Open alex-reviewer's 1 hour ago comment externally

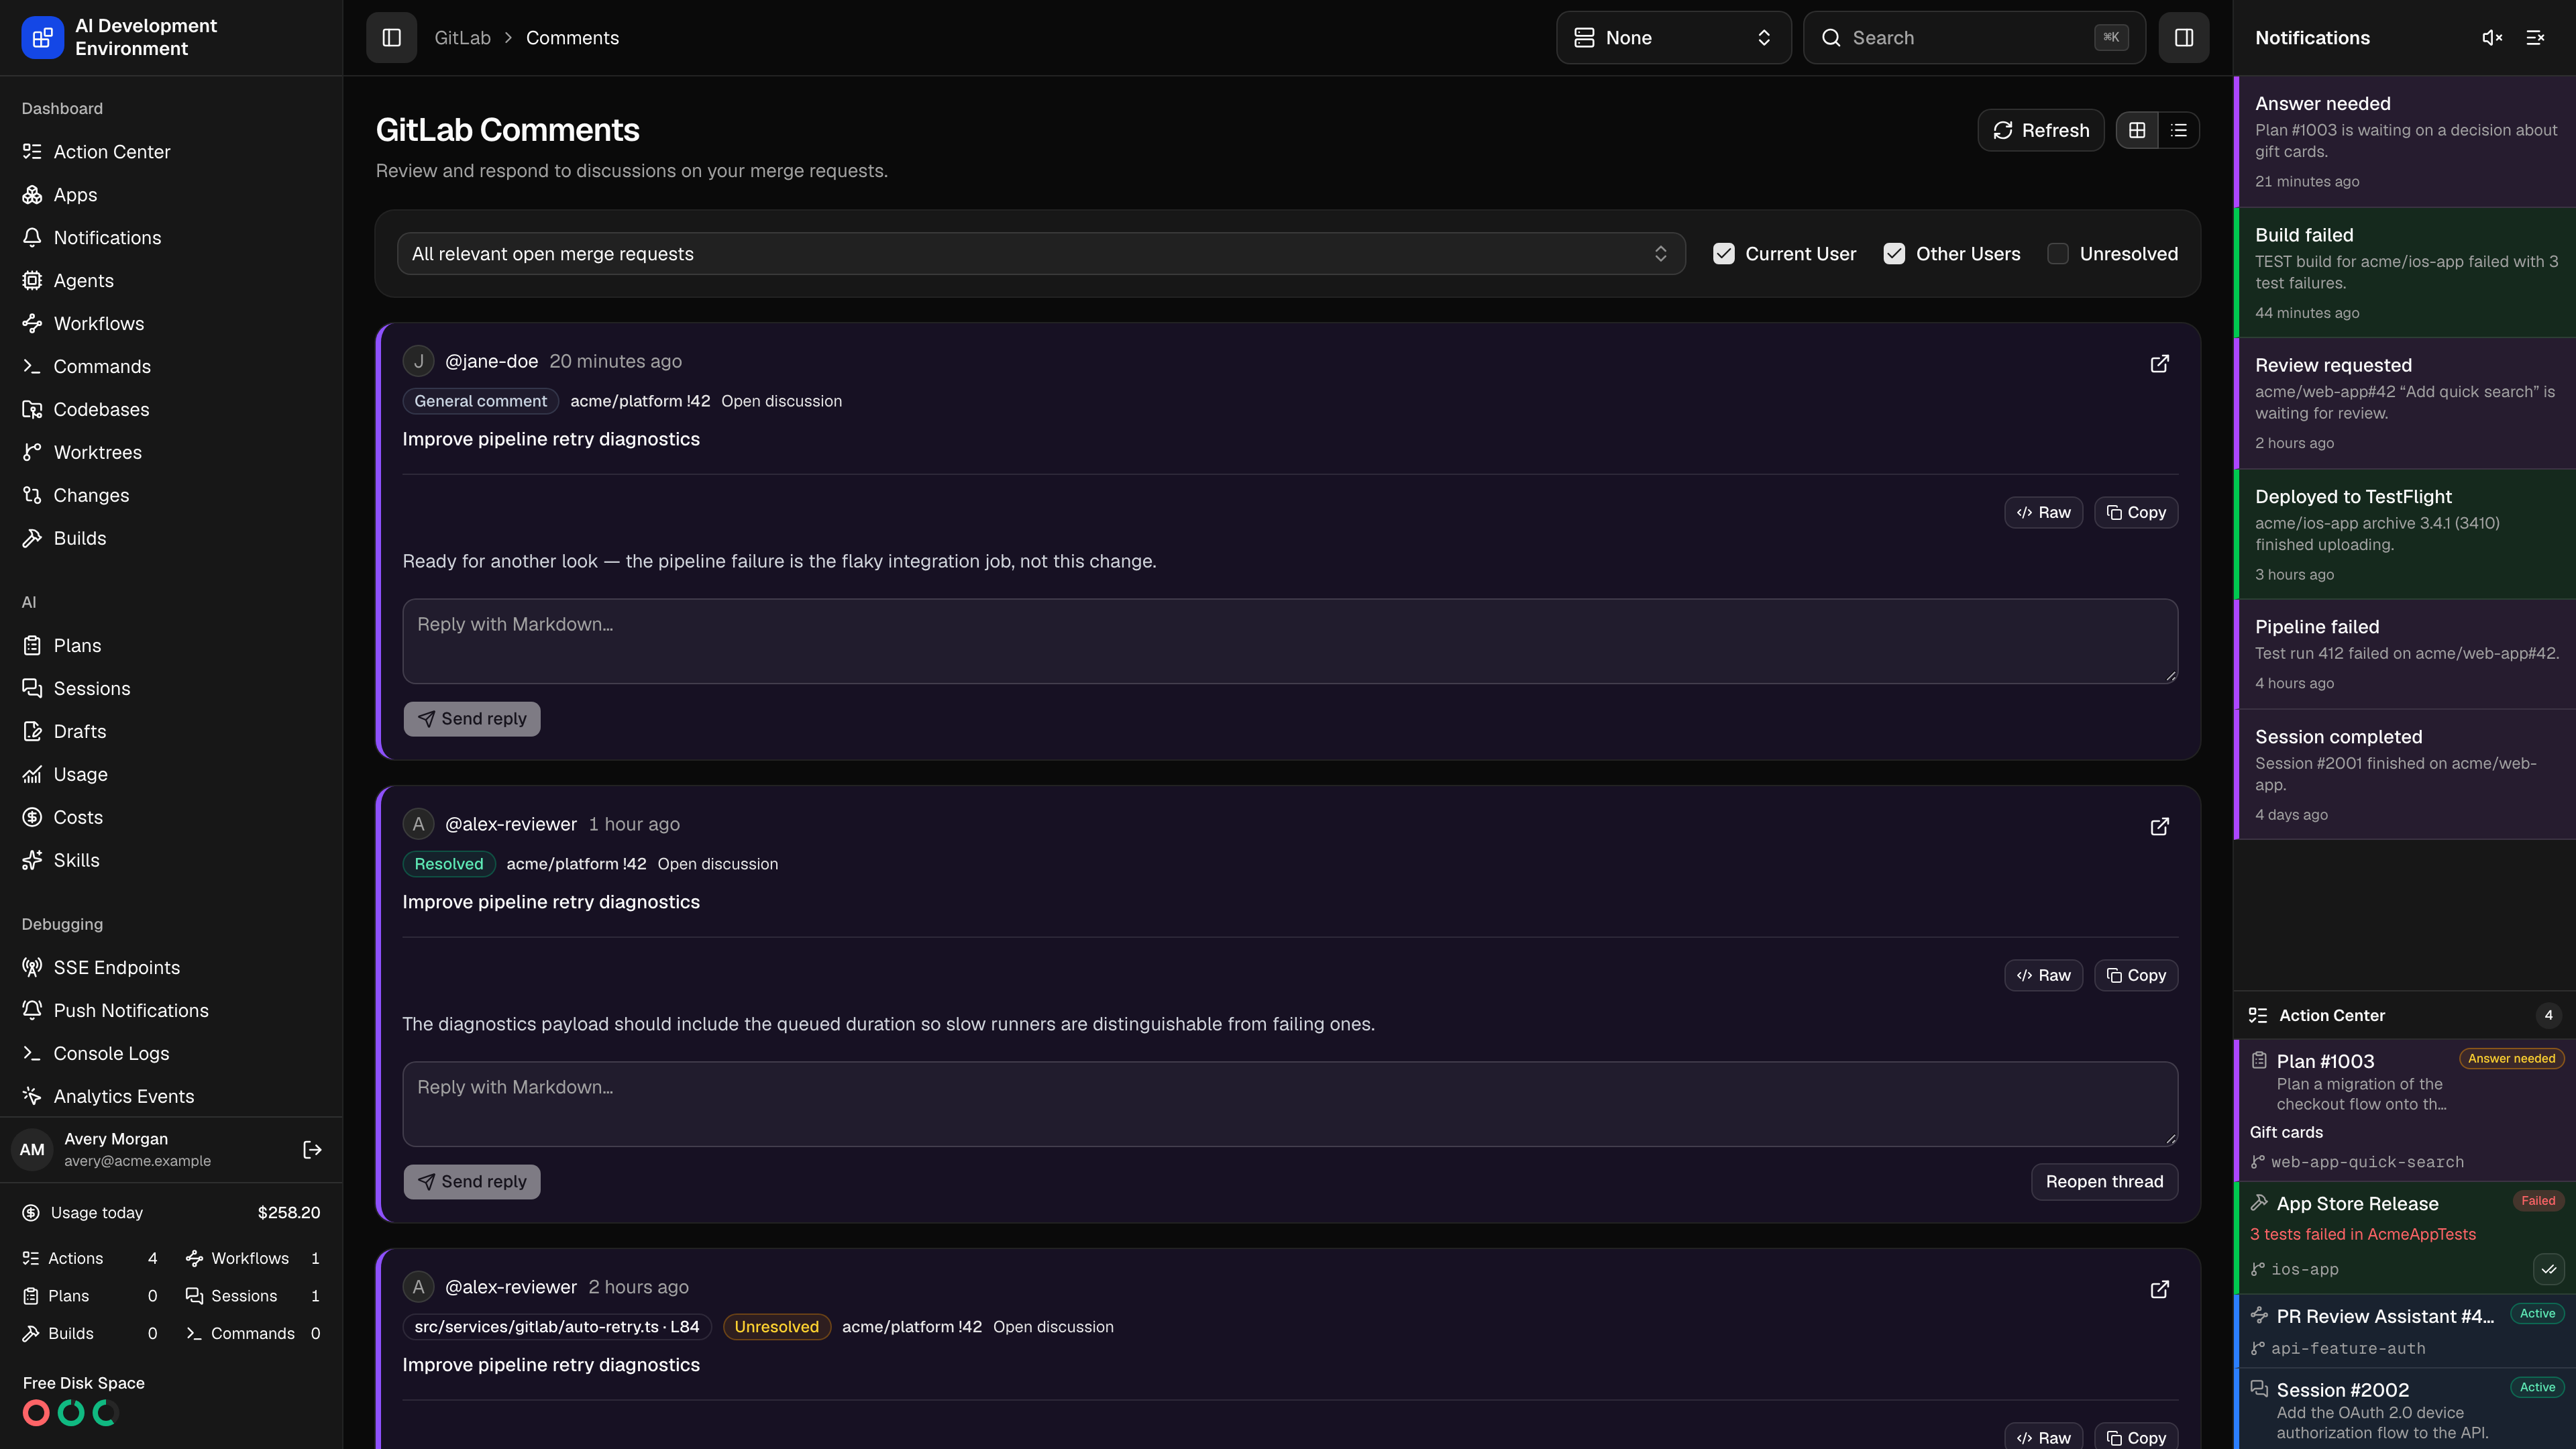(x=2159, y=826)
